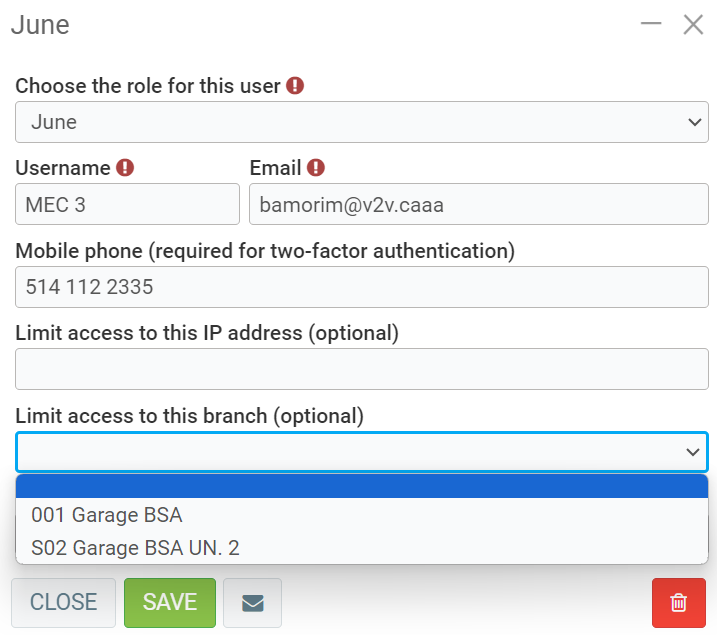Choose the S02 Garage BSA UN. 2 option
This screenshot has height=635, width=717.
(x=135, y=548)
